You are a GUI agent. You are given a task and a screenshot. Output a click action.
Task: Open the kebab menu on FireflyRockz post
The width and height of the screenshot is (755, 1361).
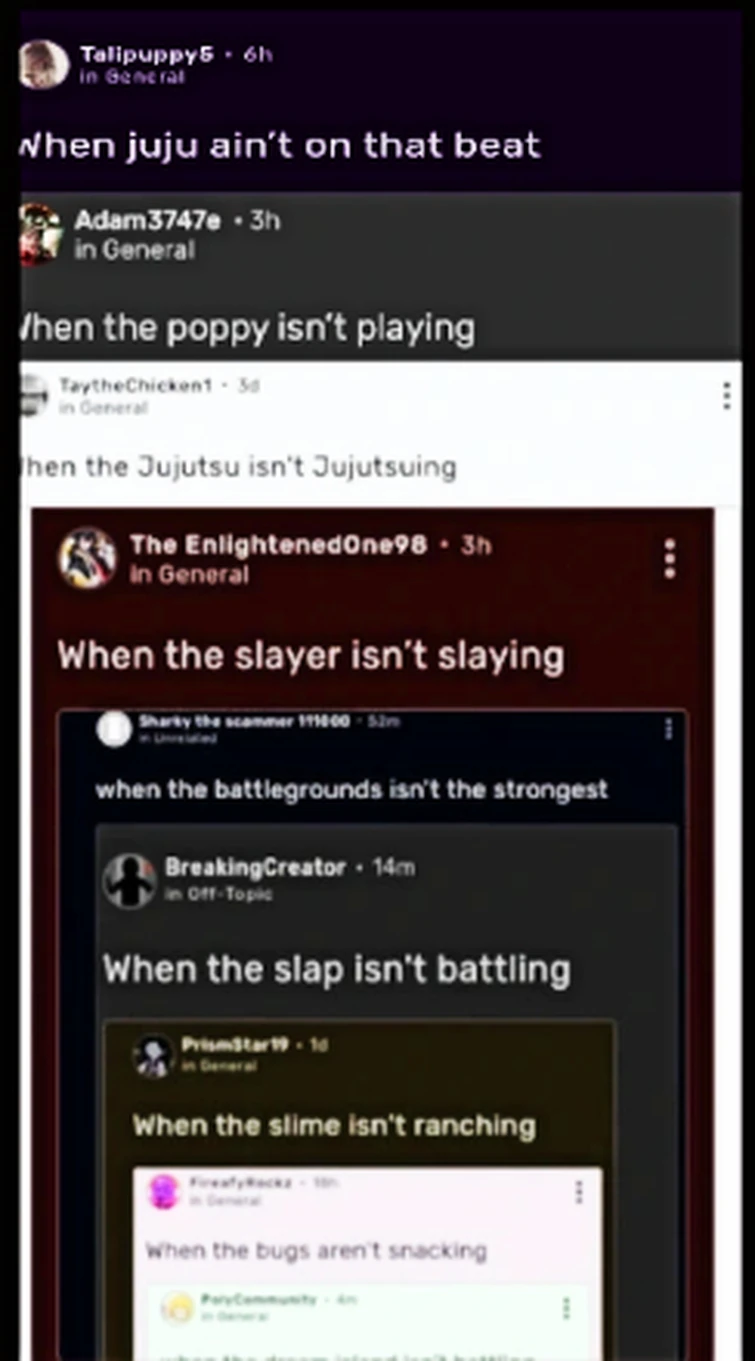[578, 1191]
